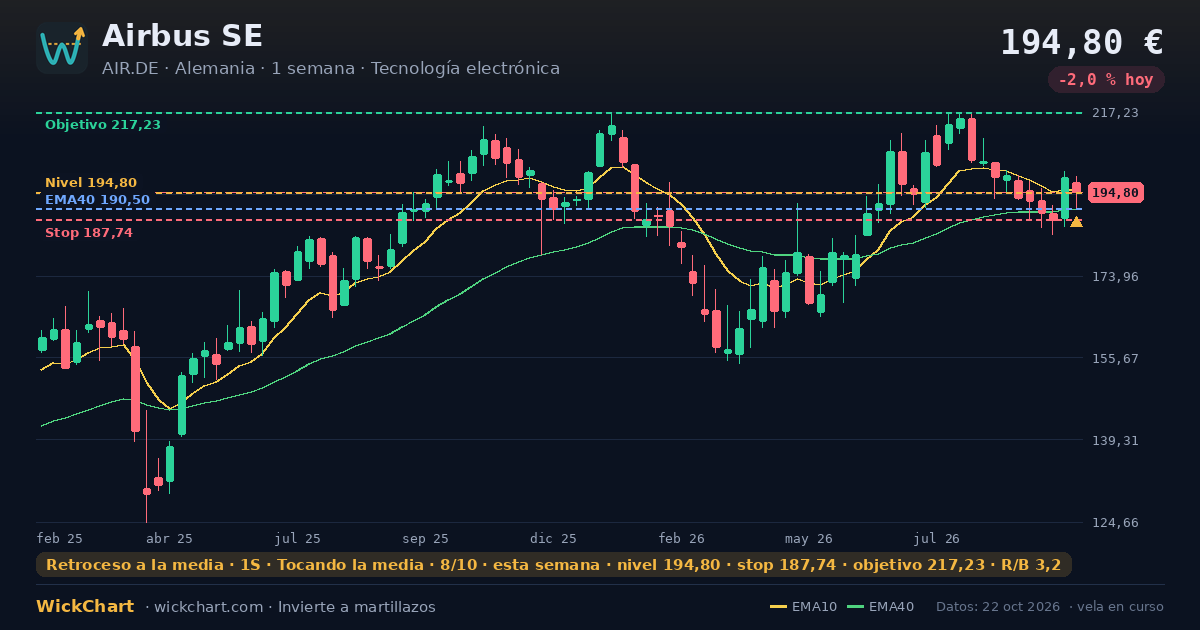
Task: Click the may 26 date label
Action: (x=810, y=538)
